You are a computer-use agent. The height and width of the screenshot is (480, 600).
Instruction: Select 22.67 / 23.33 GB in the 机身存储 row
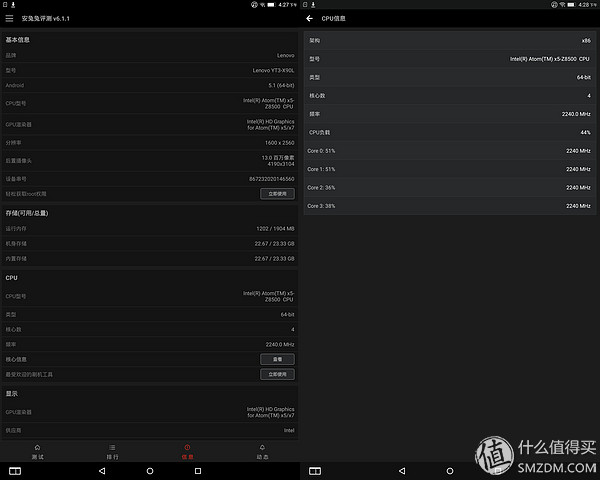coord(274,243)
